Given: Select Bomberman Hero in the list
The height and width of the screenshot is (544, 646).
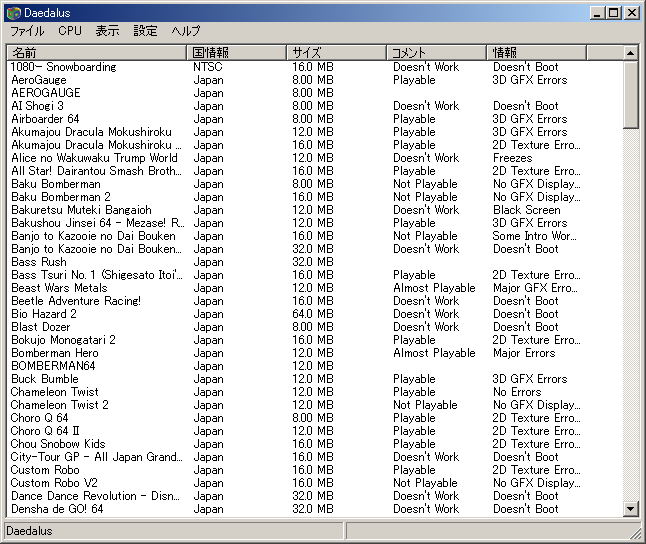Looking at the screenshot, I should click(x=55, y=353).
